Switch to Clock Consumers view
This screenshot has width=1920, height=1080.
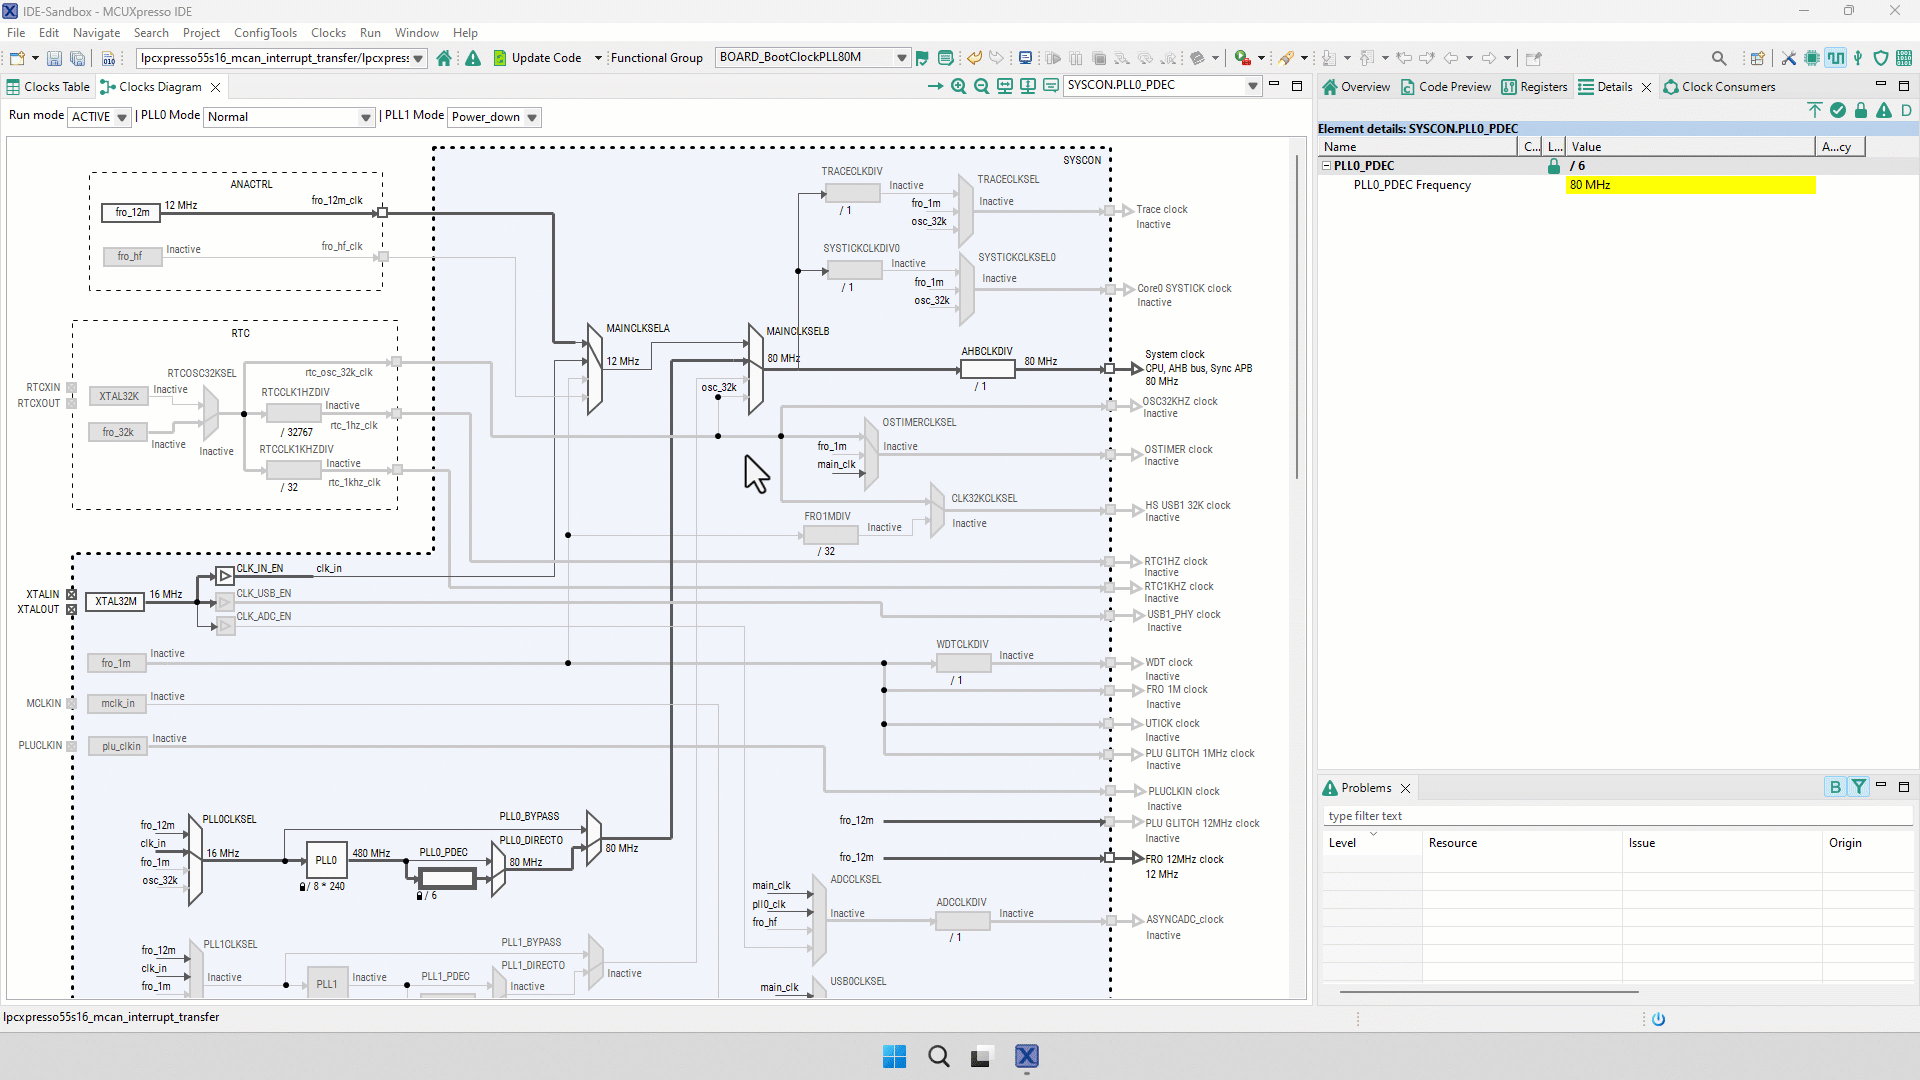1728,87
